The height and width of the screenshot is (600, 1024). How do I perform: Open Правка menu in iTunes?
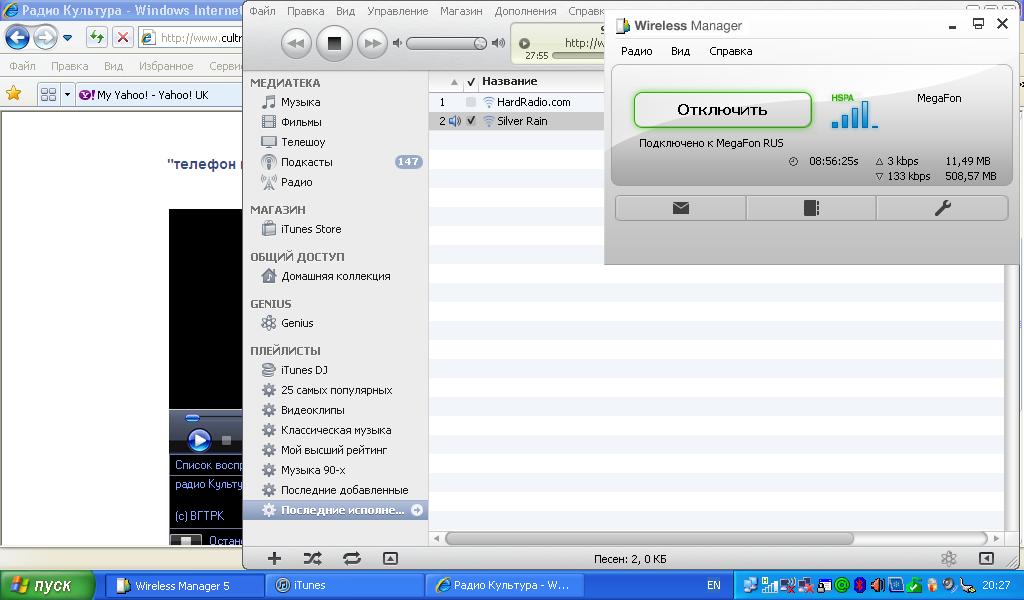point(306,11)
